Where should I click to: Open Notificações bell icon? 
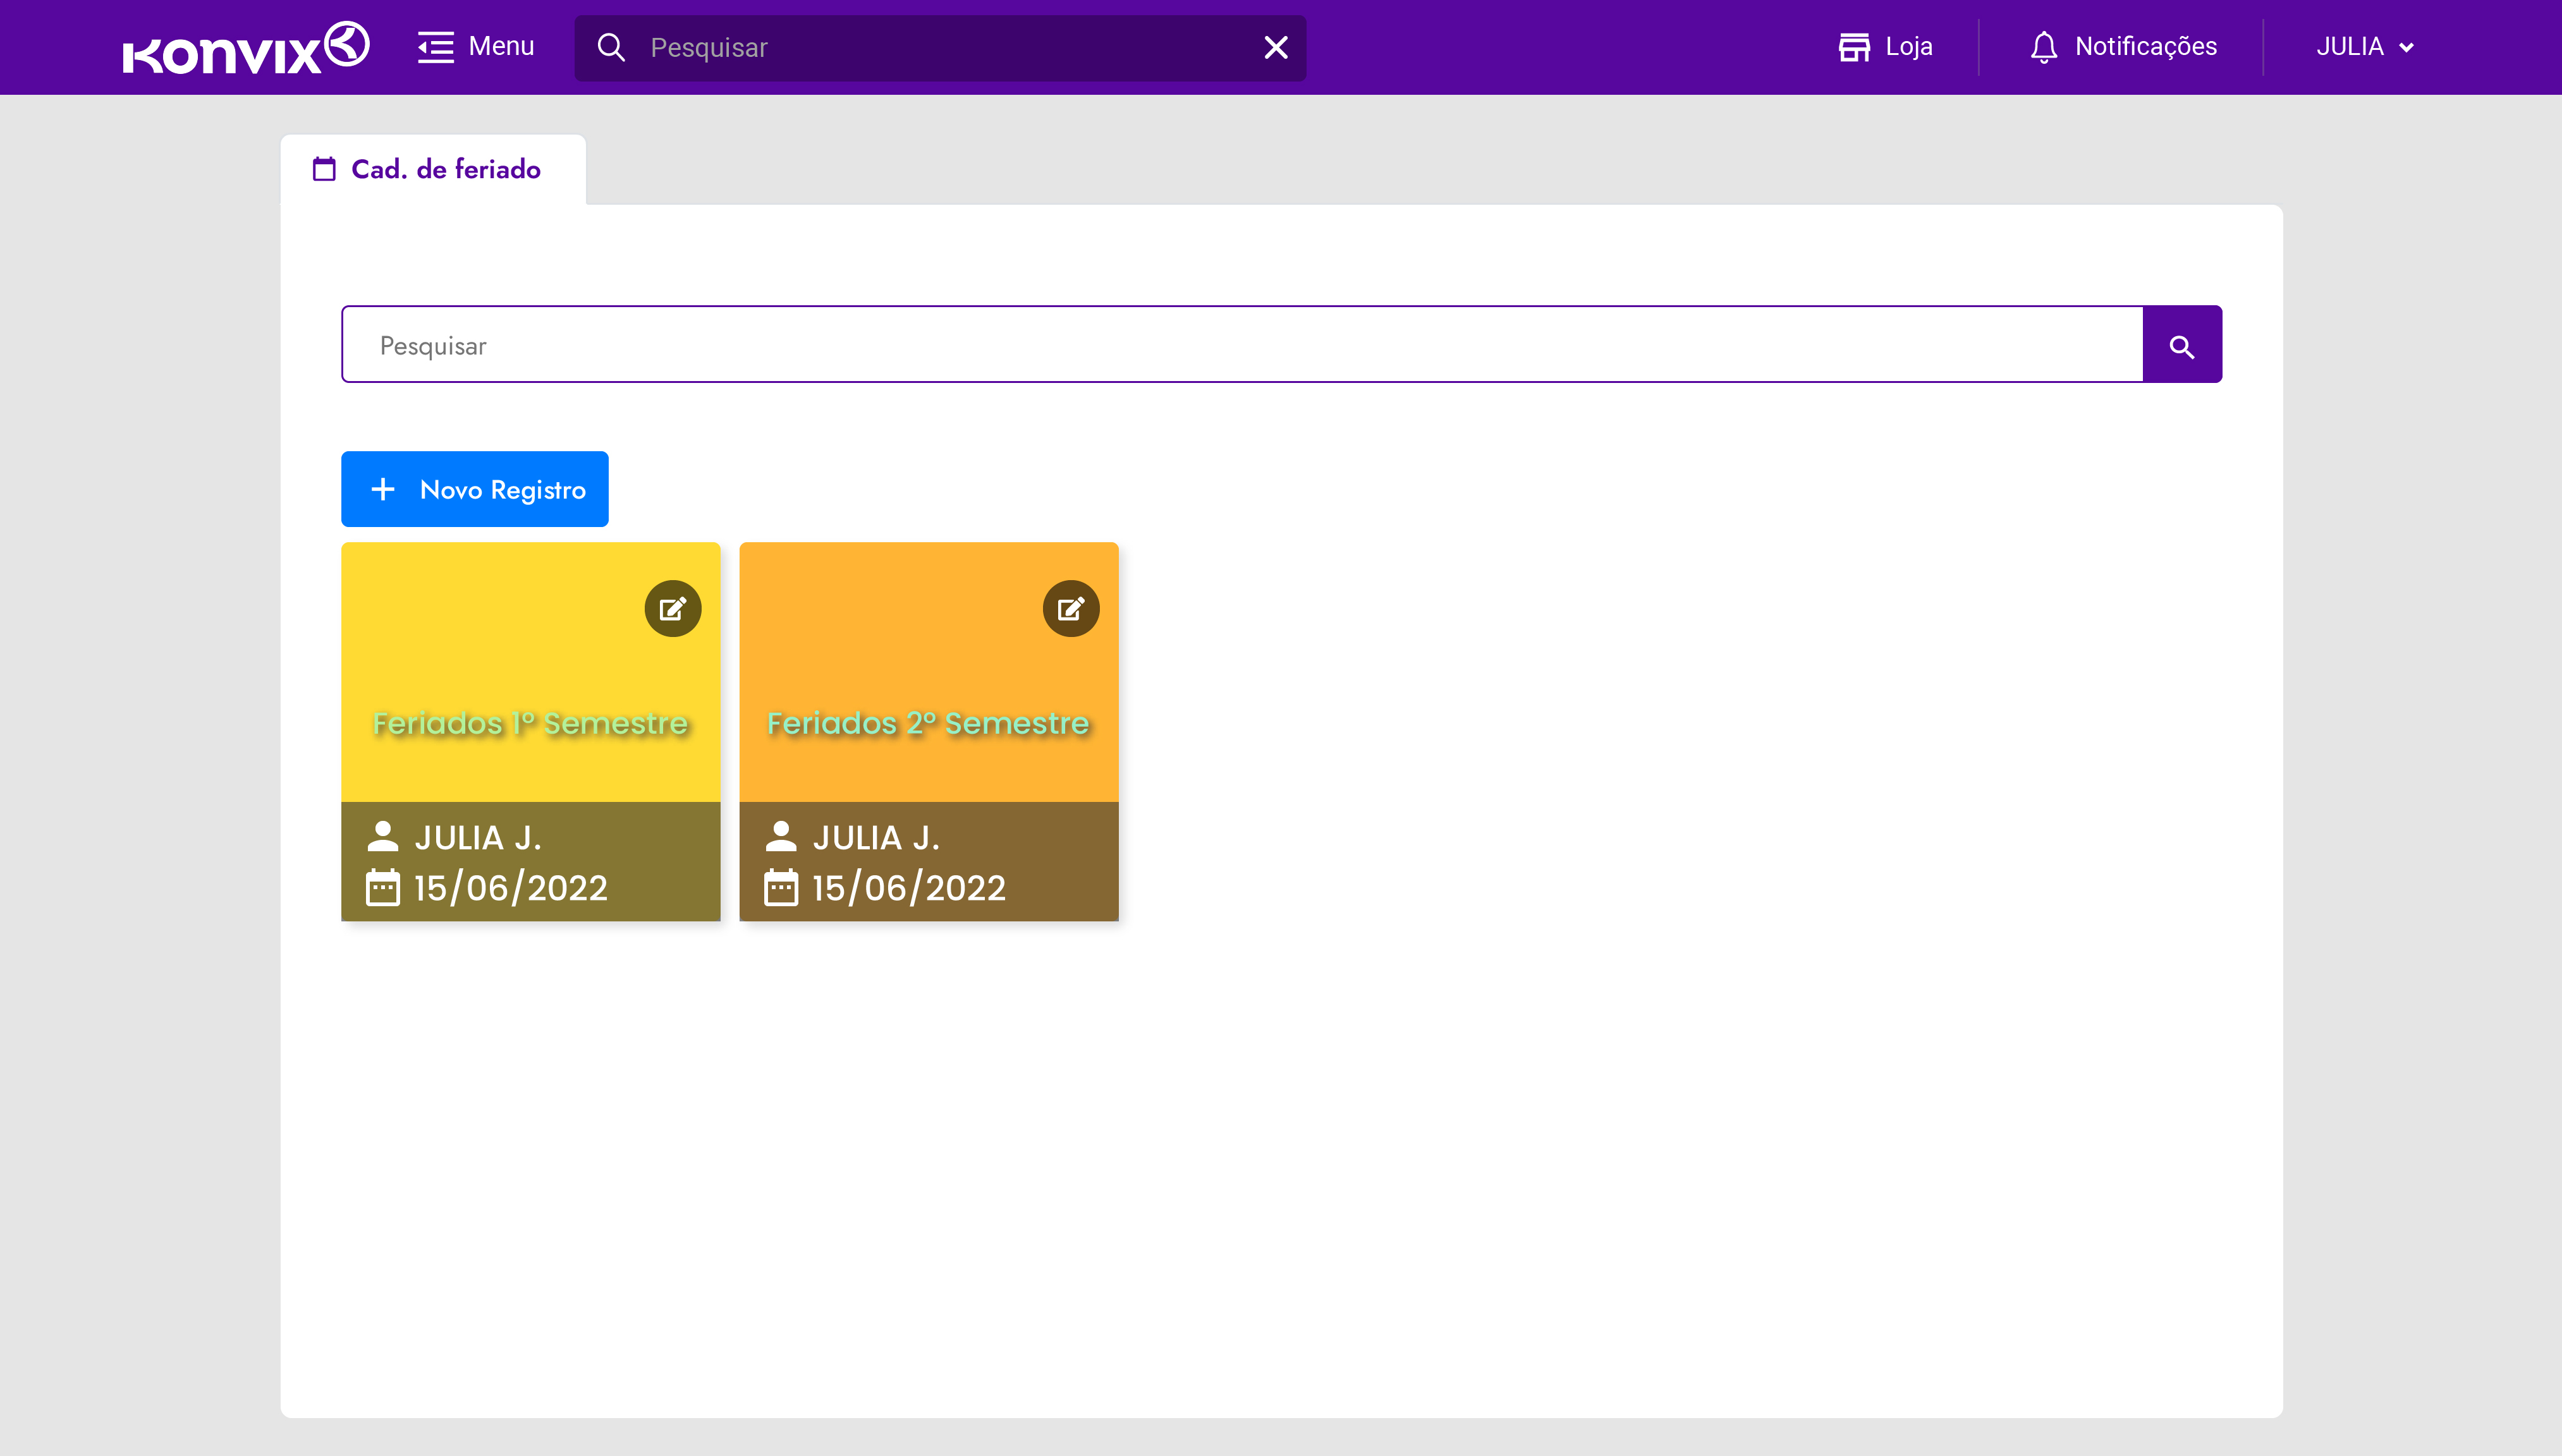[2043, 47]
